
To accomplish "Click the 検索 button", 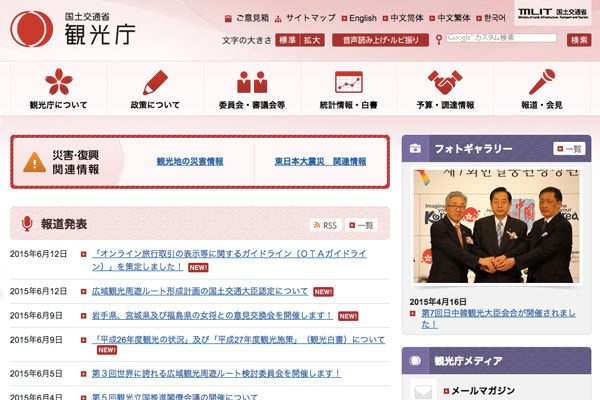I will click(579, 40).
